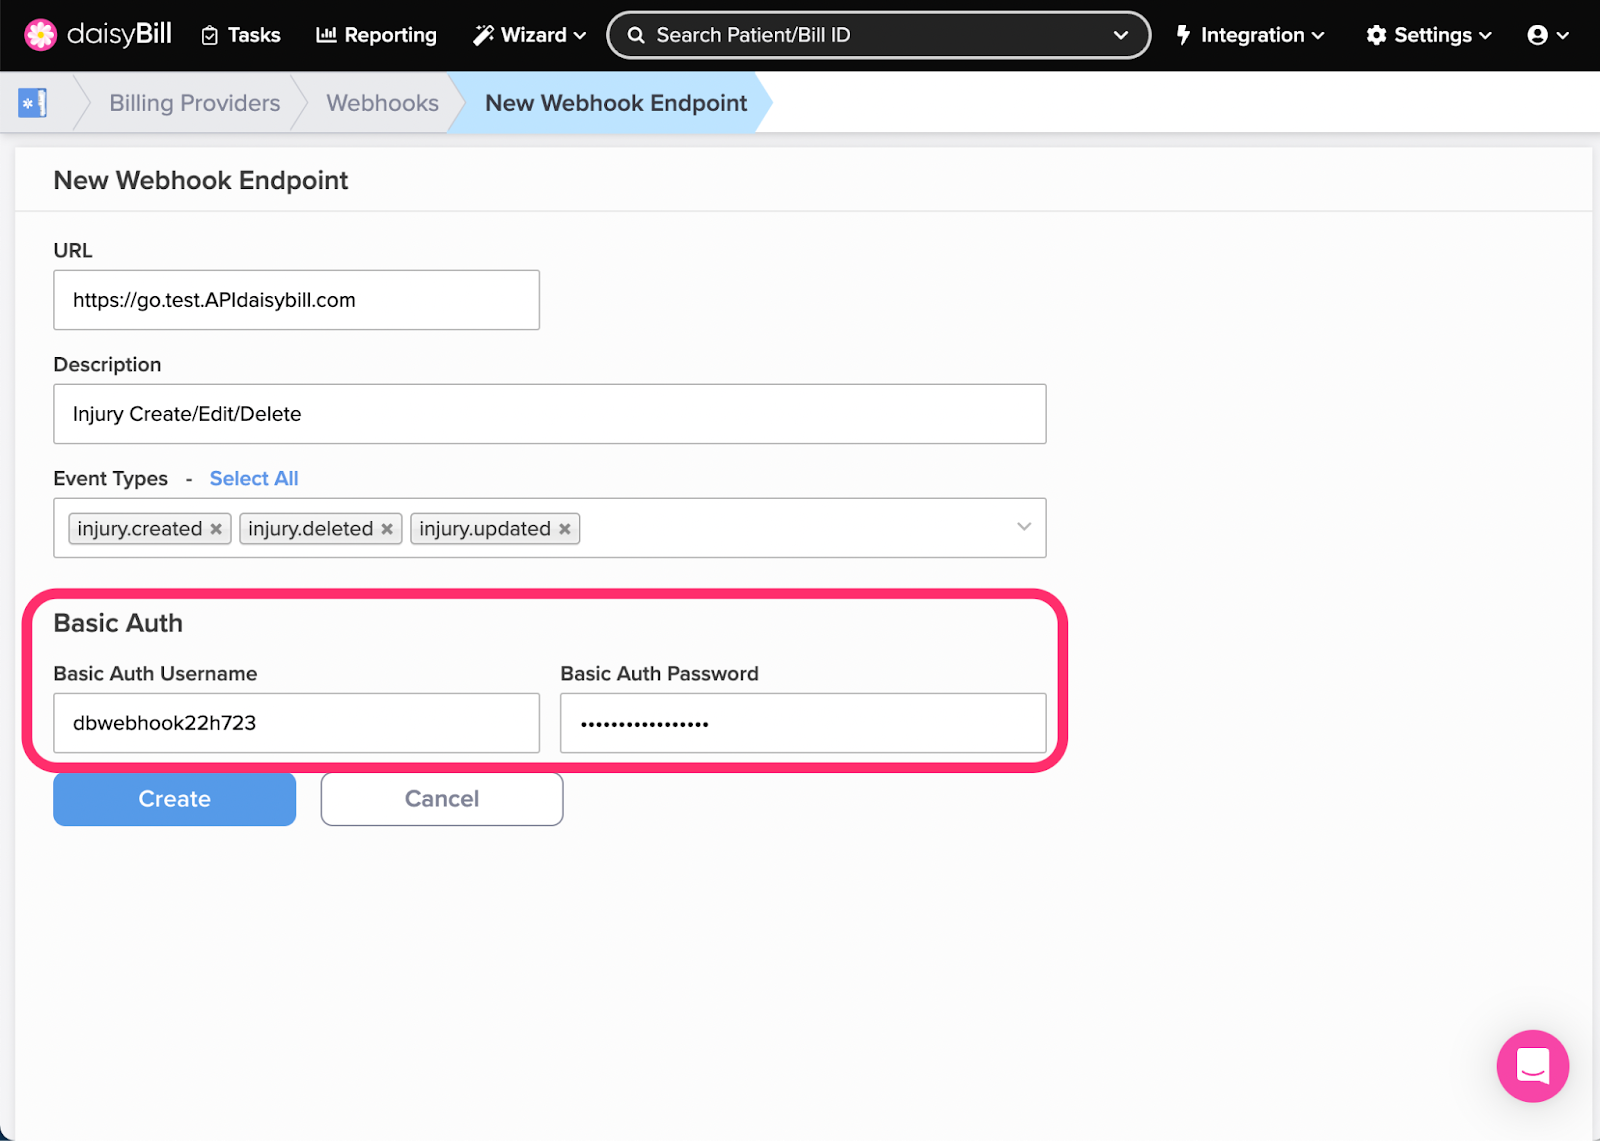Click the Wizard wand icon

click(483, 35)
